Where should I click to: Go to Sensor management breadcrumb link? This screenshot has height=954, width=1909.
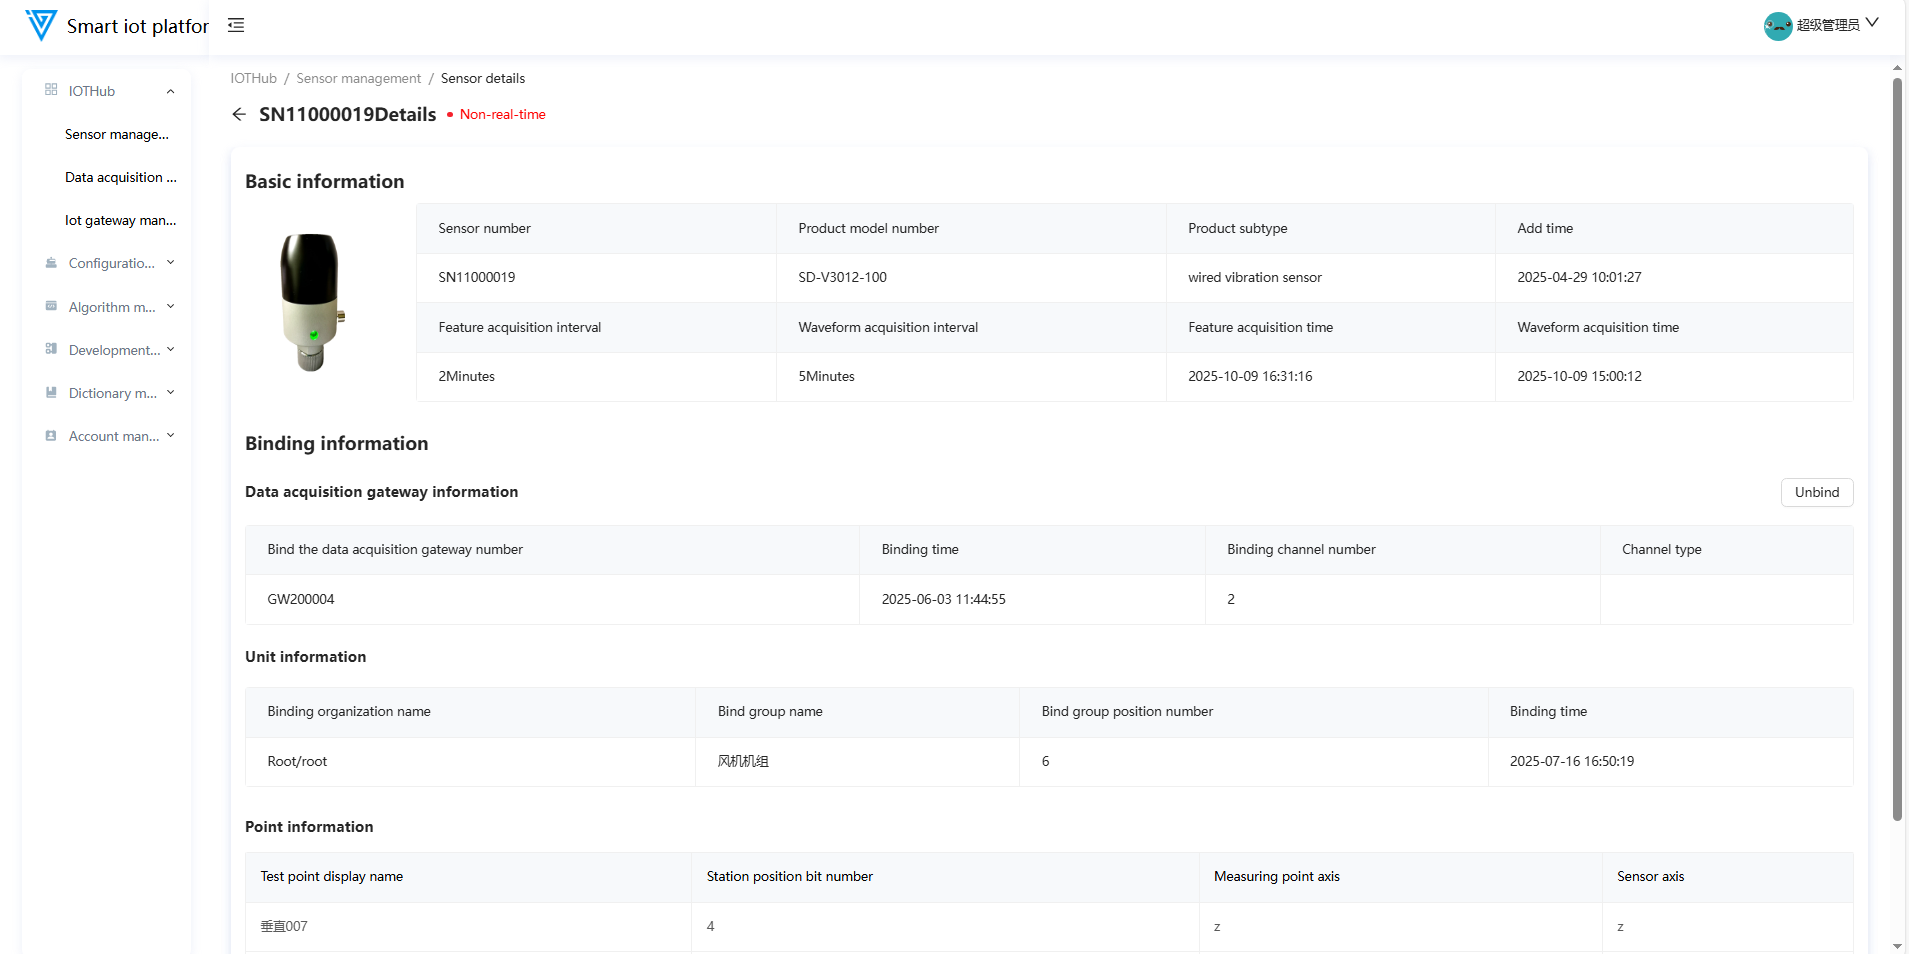[x=358, y=78]
